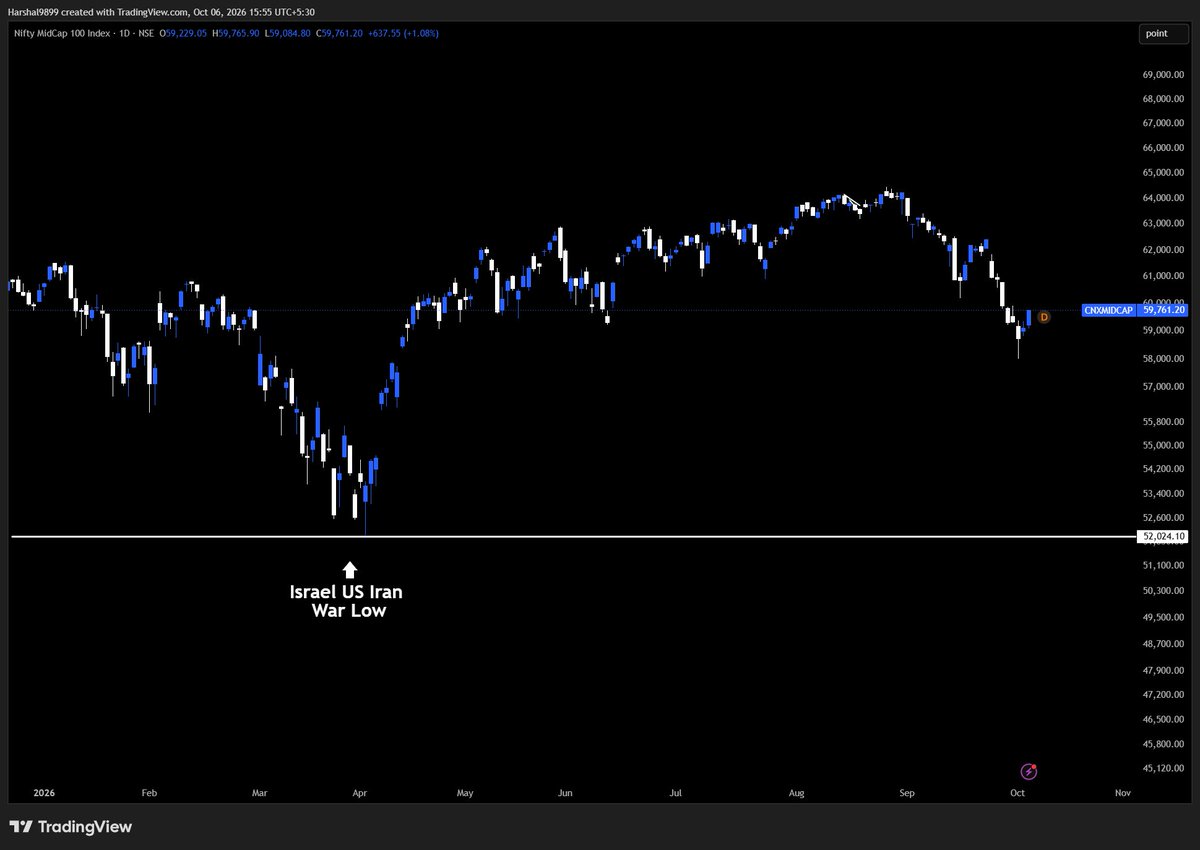Click the 50,300.00 price axis label
The height and width of the screenshot is (850, 1200).
[x=1164, y=591]
